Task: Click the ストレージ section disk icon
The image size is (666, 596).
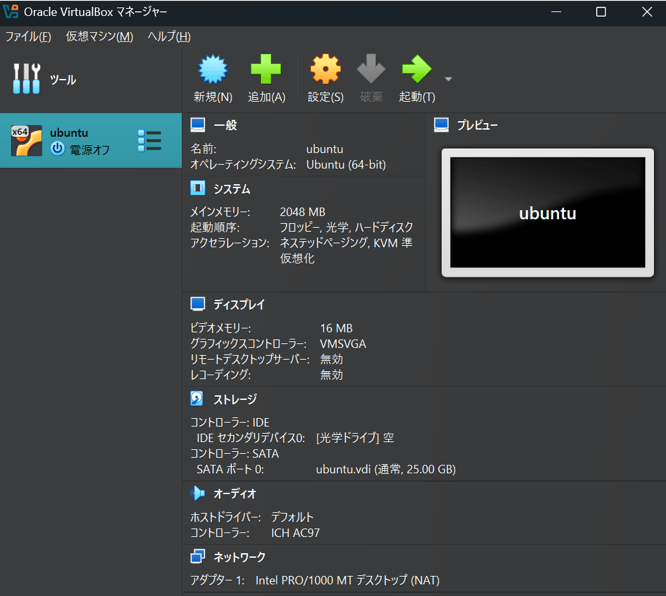Action: [x=197, y=398]
